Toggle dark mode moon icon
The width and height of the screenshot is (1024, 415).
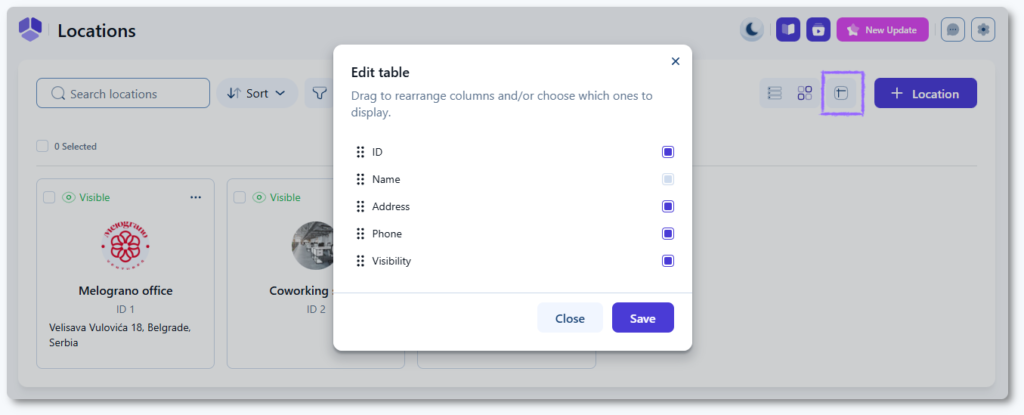click(751, 30)
